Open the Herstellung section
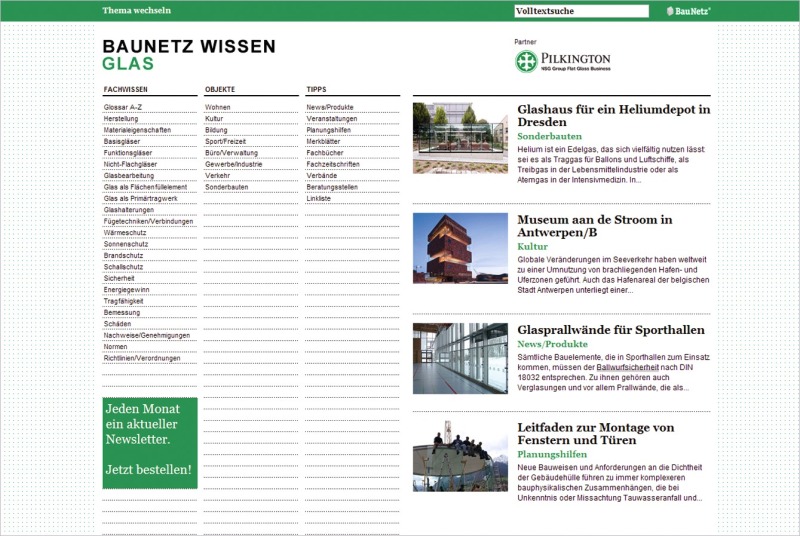The height and width of the screenshot is (536, 800). 121,119
